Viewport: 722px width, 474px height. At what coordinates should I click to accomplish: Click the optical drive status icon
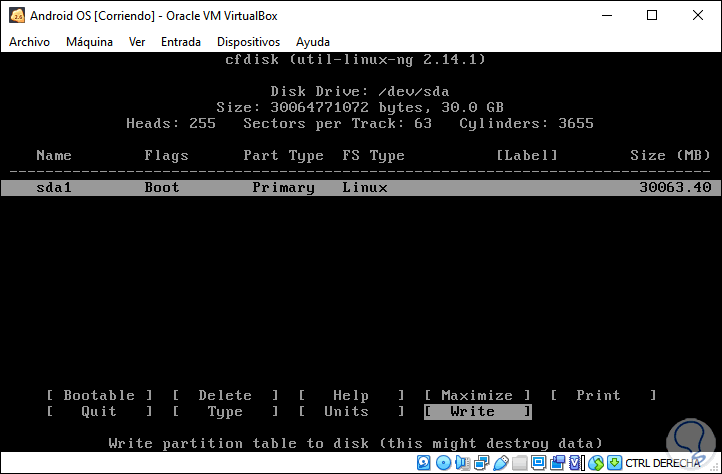(x=443, y=462)
